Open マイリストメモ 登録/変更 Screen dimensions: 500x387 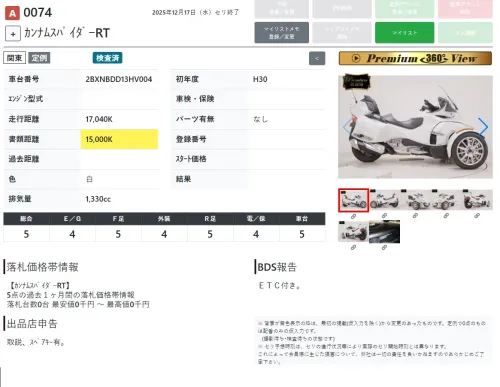click(x=282, y=33)
